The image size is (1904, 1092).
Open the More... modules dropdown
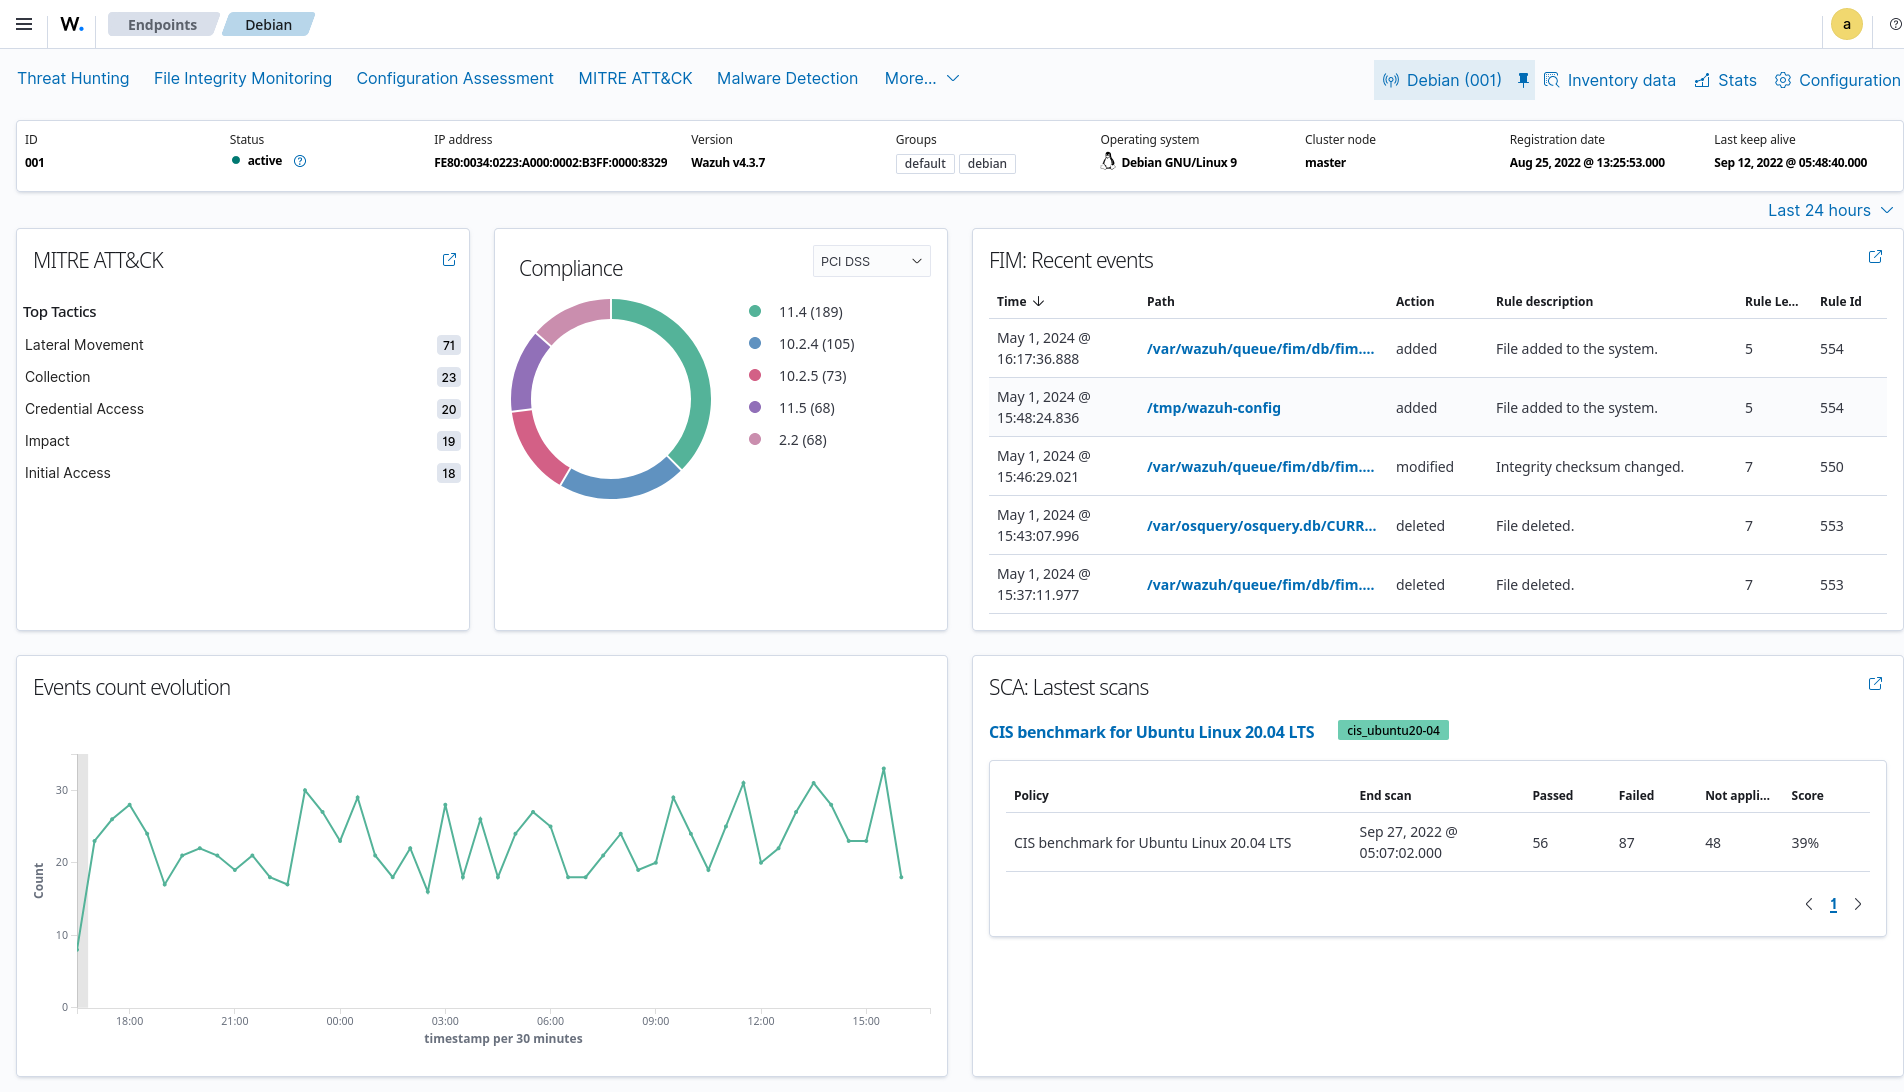pos(921,78)
